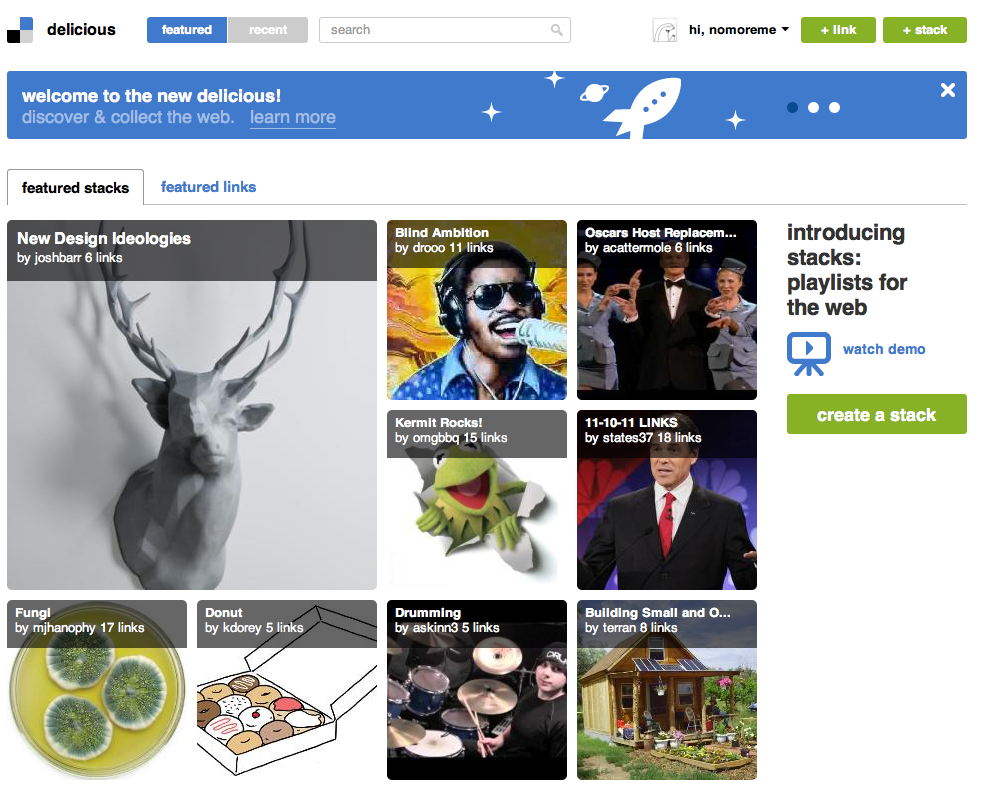Focus the search input field

444,30
